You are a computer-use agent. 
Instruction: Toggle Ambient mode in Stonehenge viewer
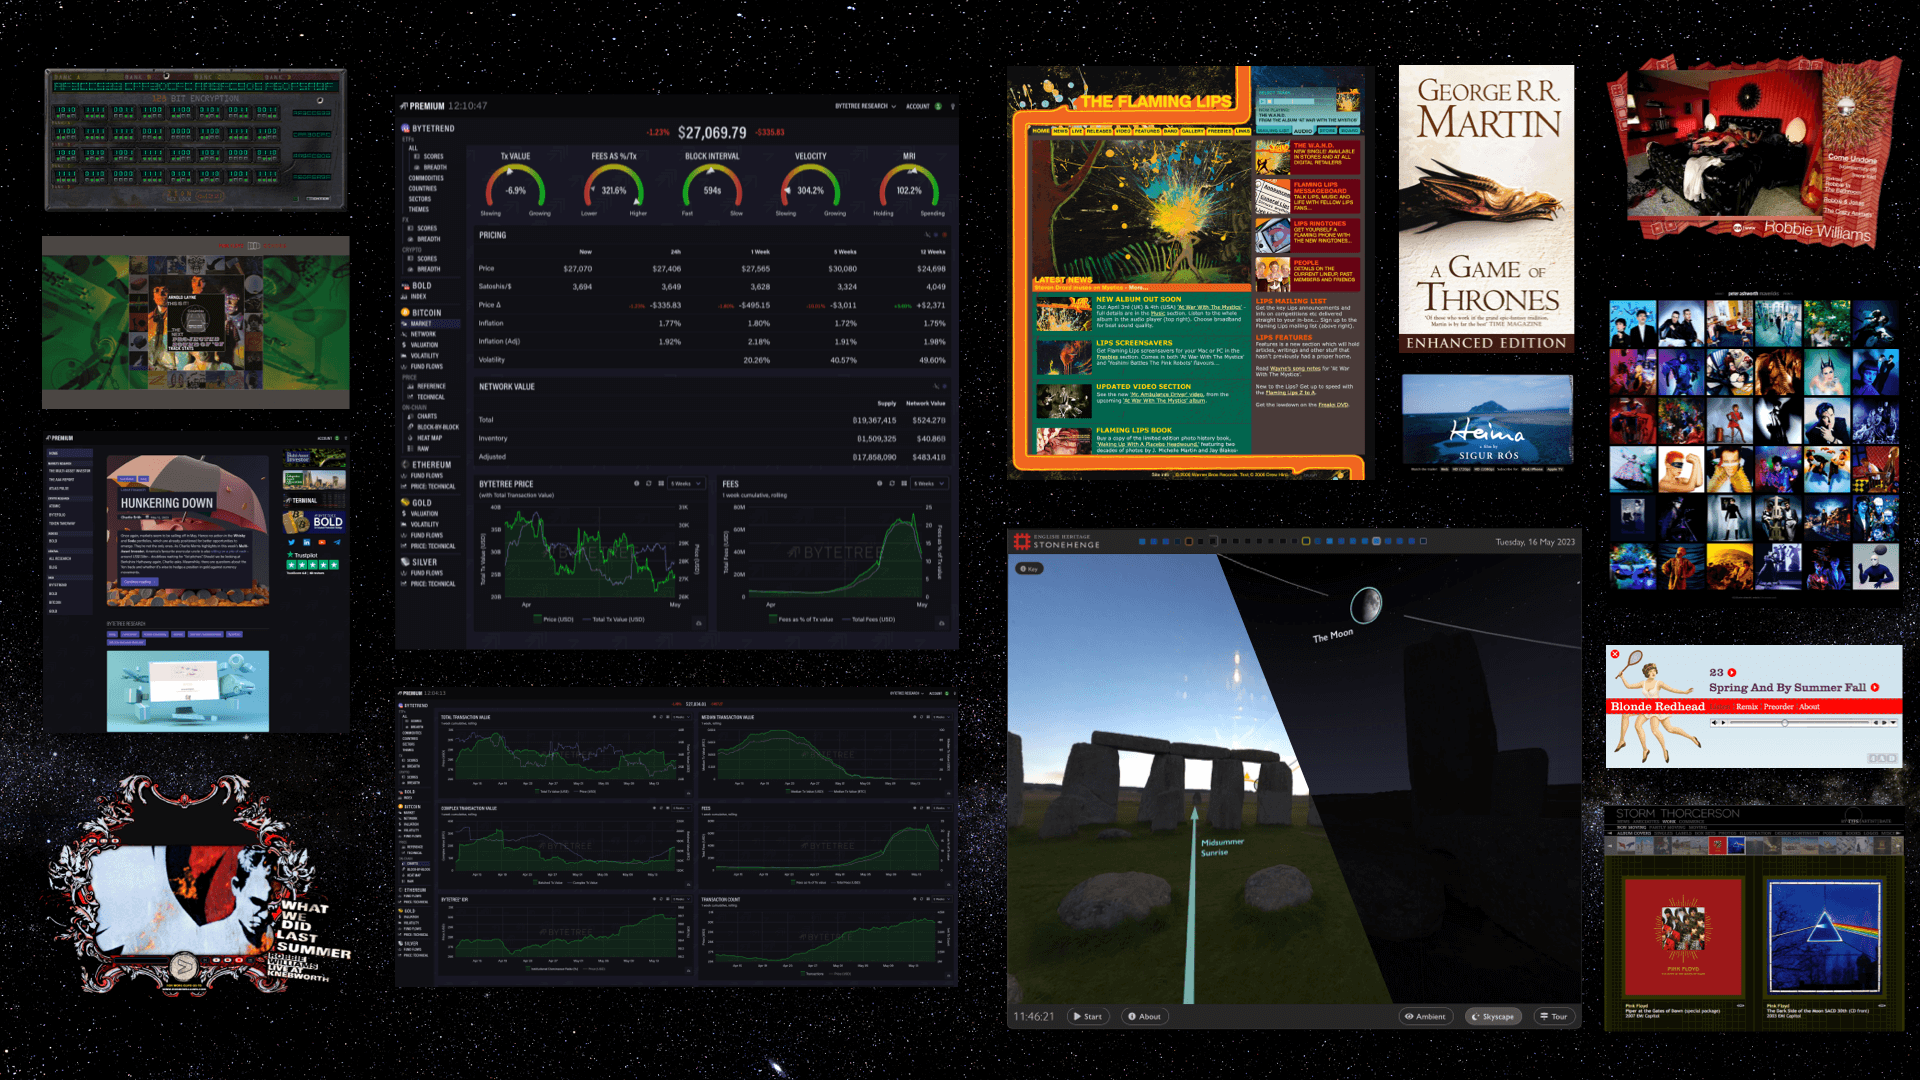click(x=1426, y=1016)
